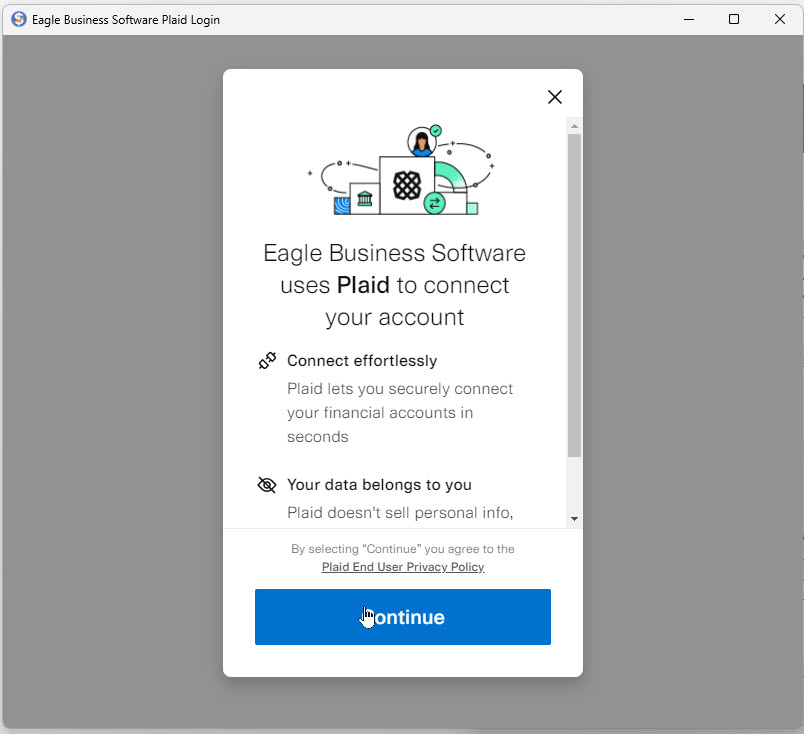
Task: Close the Plaid dialog with the X icon
Action: pyautogui.click(x=555, y=97)
